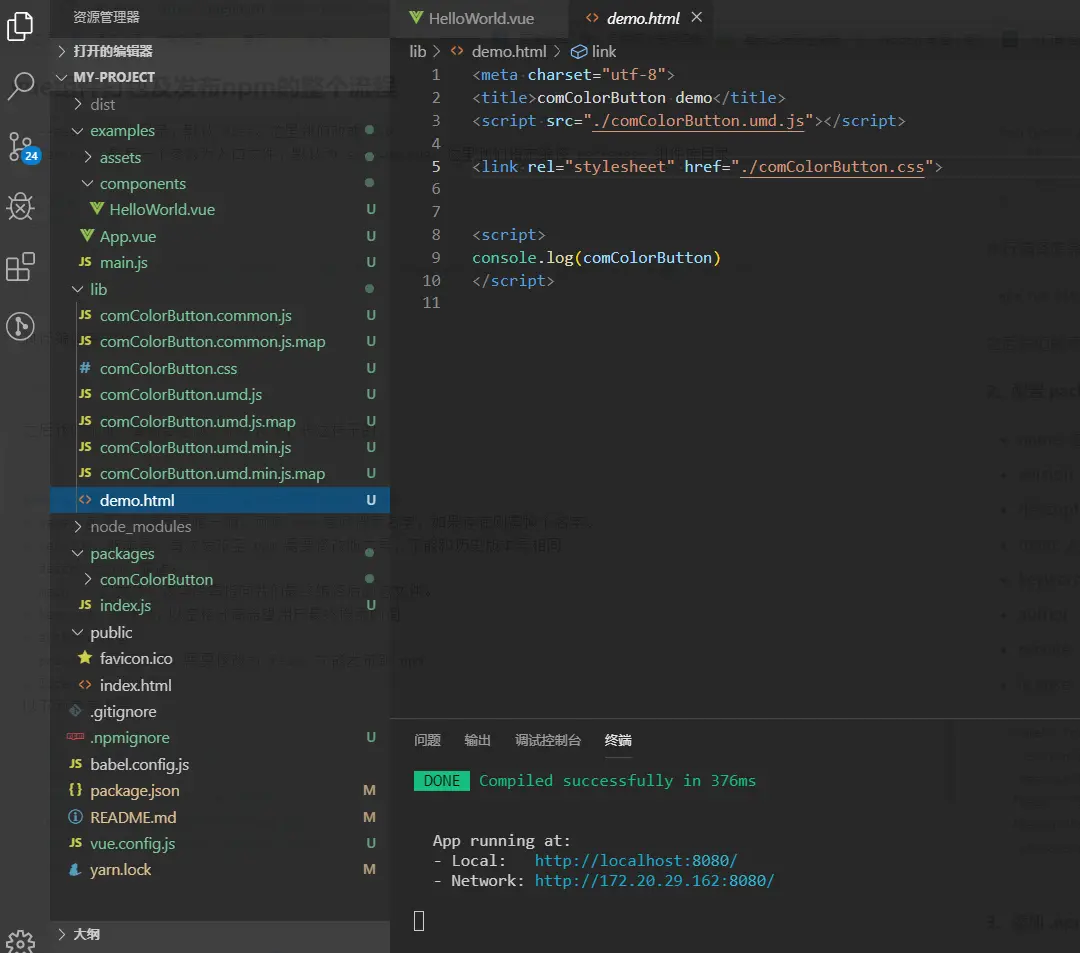Screen dimensions: 1080x953
Task: Open comColorButton.common.js file
Action: coord(220,315)
